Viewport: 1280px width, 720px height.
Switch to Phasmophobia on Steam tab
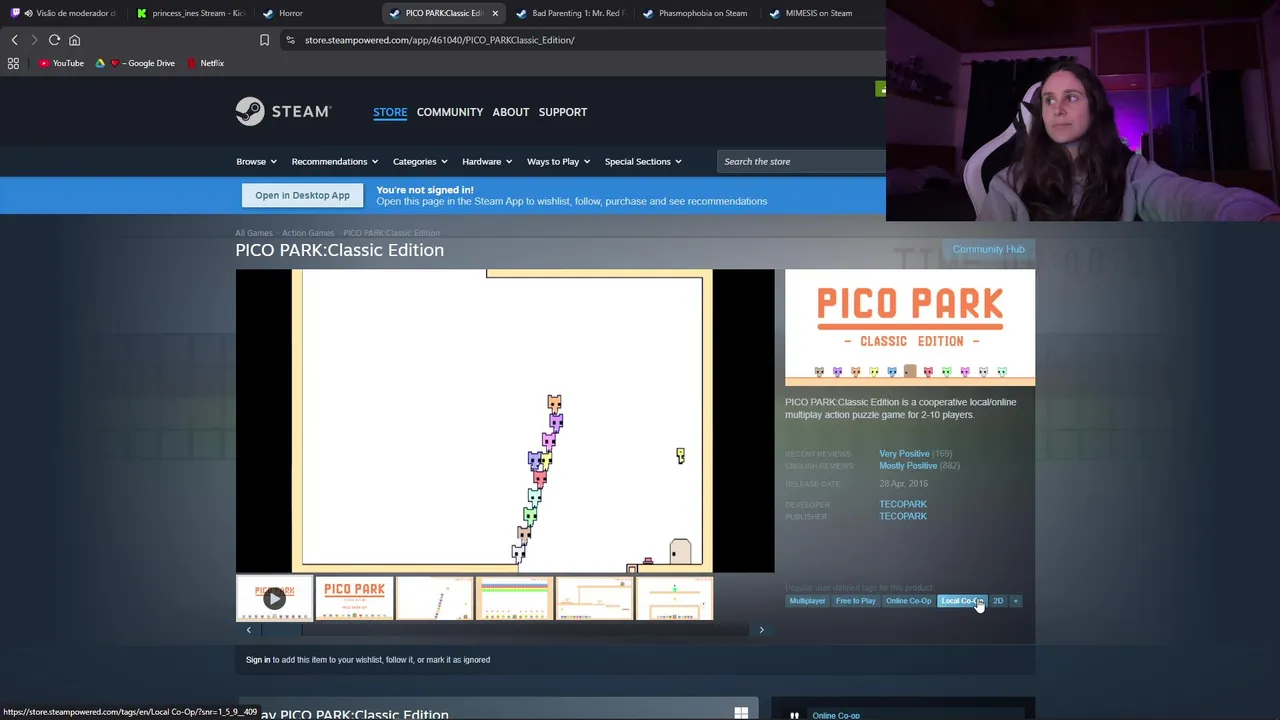695,13
